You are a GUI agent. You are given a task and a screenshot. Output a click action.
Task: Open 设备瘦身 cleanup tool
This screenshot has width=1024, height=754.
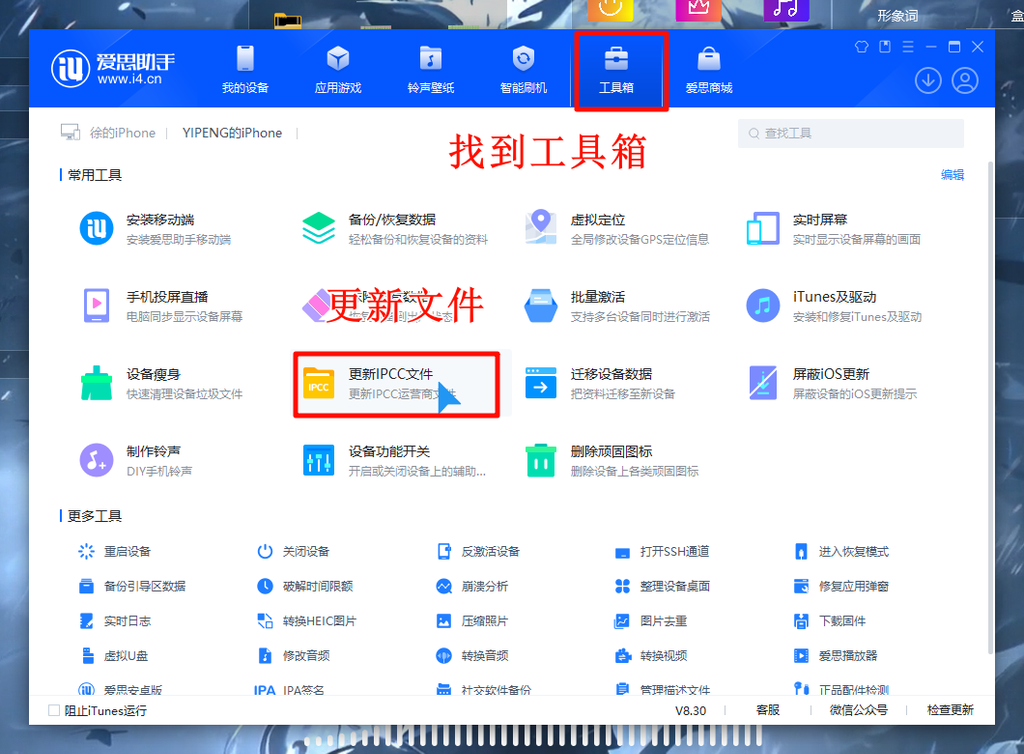pos(161,383)
